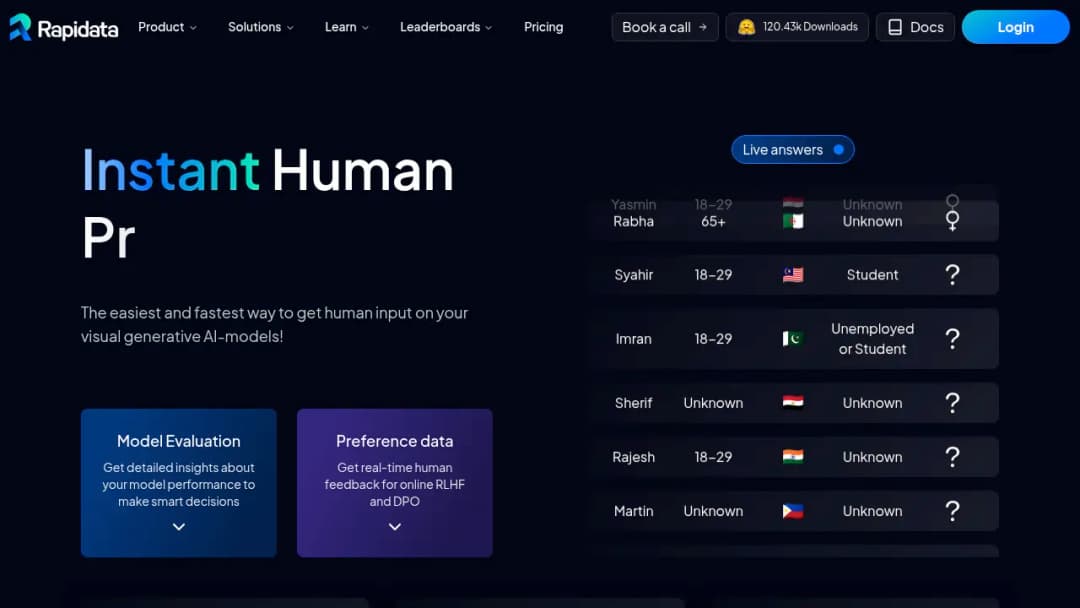Image resolution: width=1080 pixels, height=608 pixels.
Task: Expand the Solutions menu
Action: click(x=260, y=27)
